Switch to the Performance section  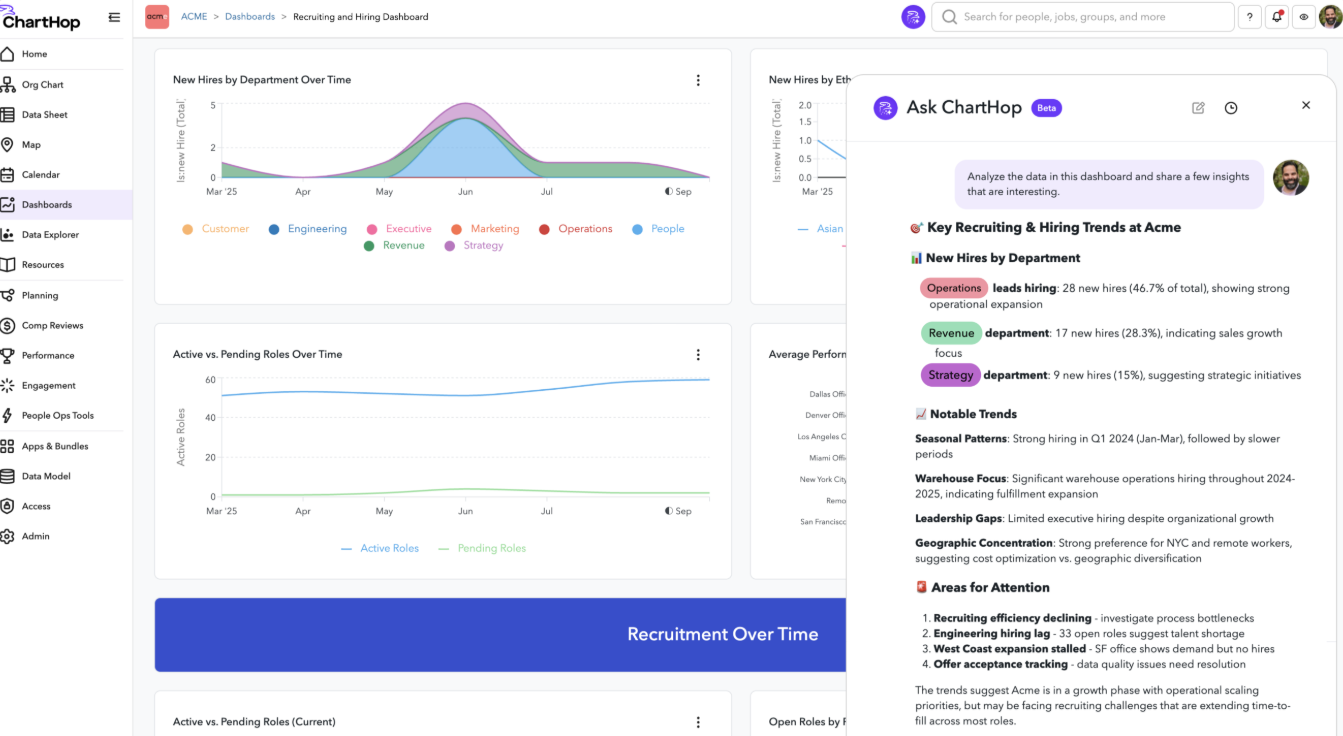pos(45,355)
